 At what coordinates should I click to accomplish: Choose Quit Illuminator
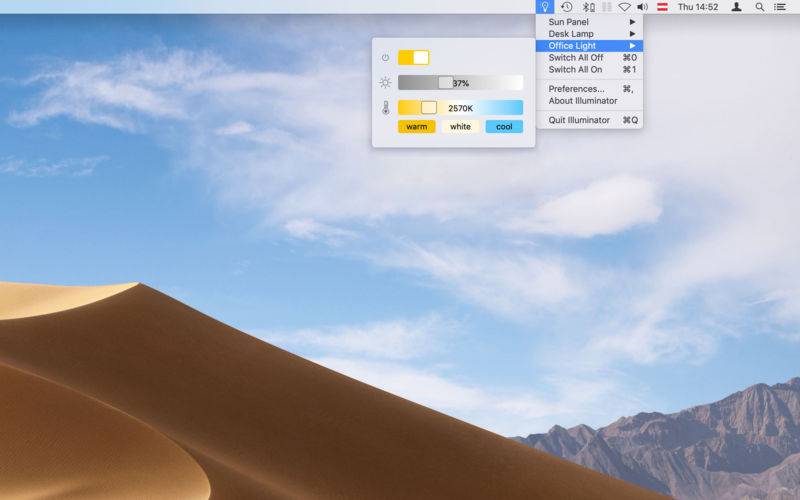click(589, 120)
